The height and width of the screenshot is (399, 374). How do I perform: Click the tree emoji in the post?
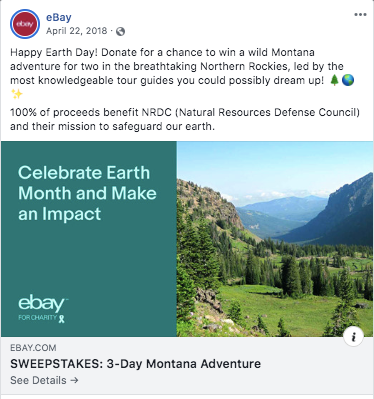click(334, 80)
